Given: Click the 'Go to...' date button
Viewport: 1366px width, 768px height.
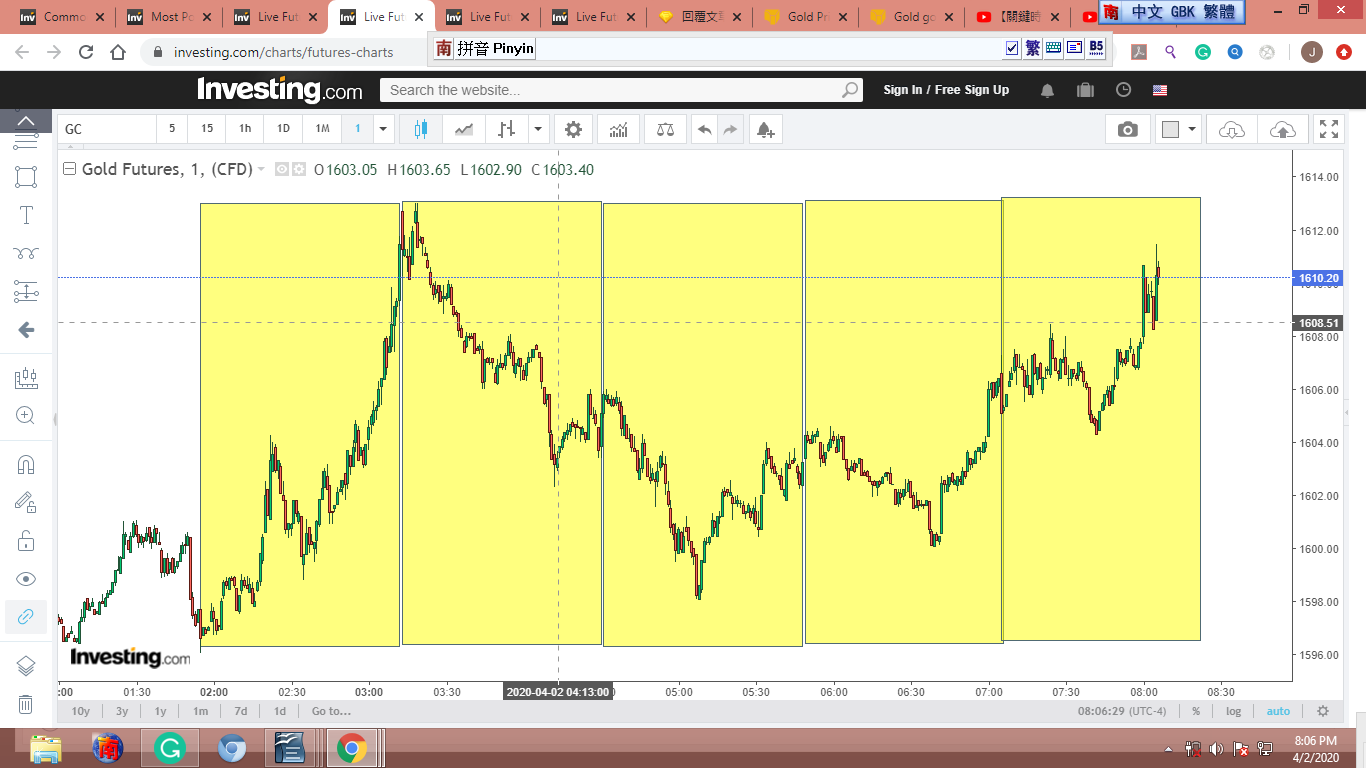Looking at the screenshot, I should pos(331,711).
